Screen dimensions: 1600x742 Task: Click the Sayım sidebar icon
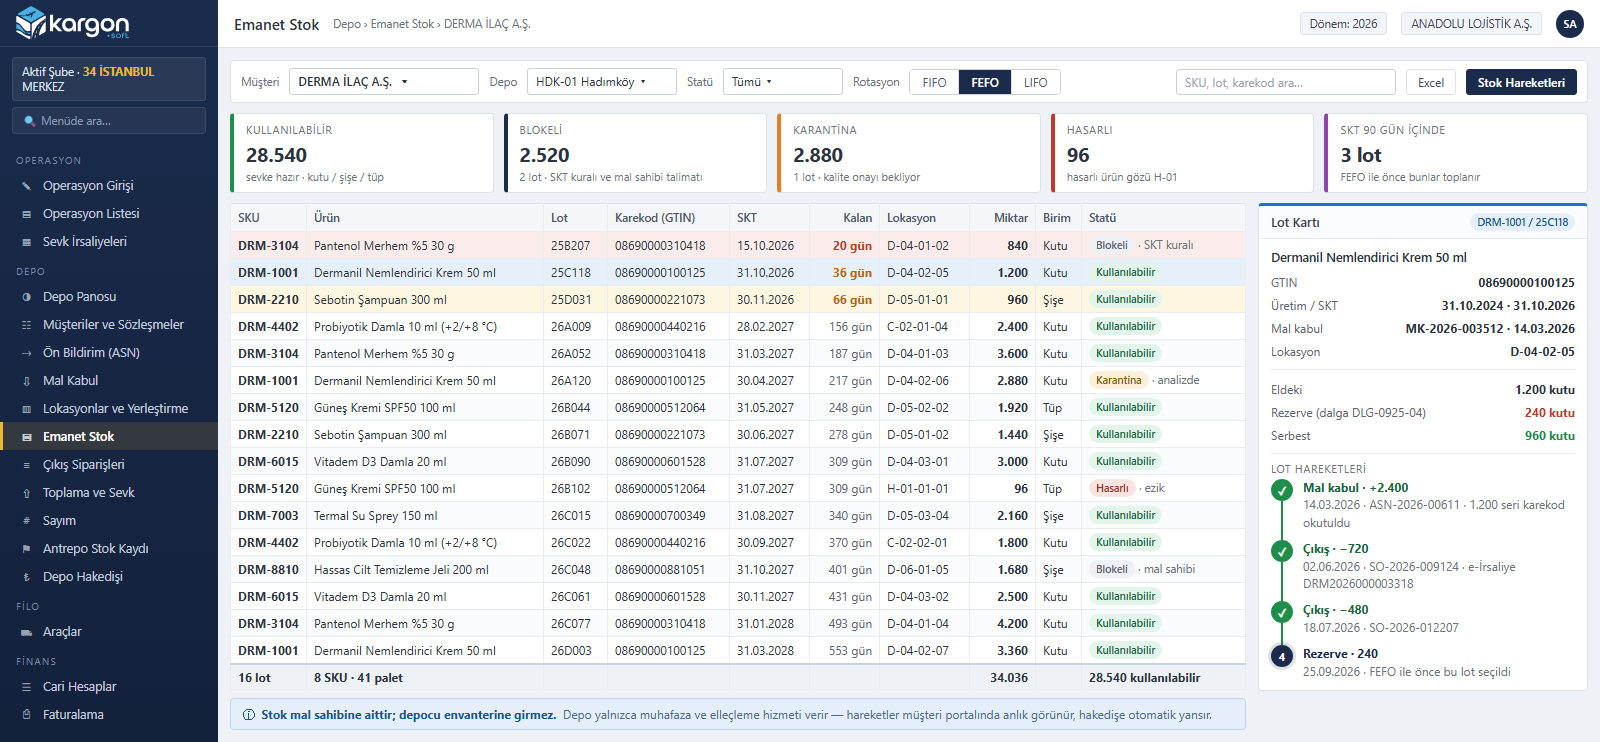[27, 521]
